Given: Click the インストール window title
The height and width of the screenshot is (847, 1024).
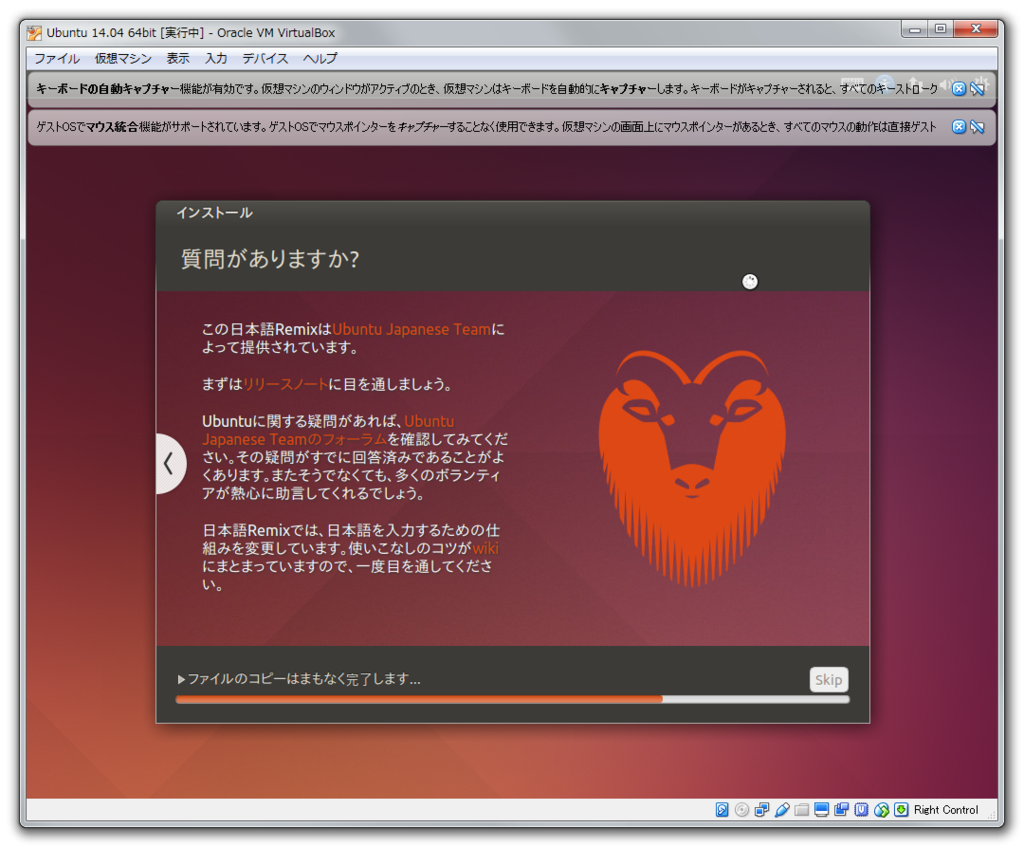Looking at the screenshot, I should (x=214, y=213).
